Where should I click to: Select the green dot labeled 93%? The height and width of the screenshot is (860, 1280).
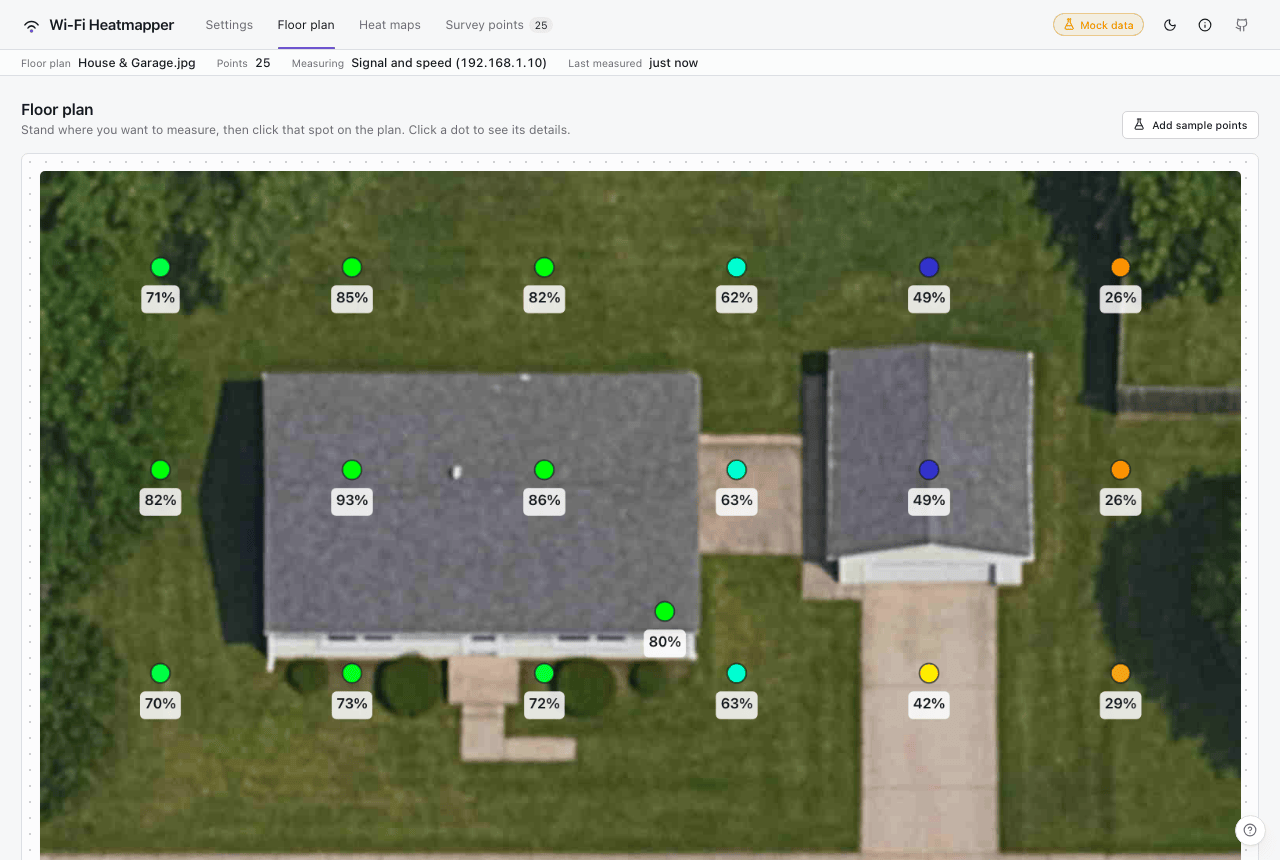pos(352,470)
